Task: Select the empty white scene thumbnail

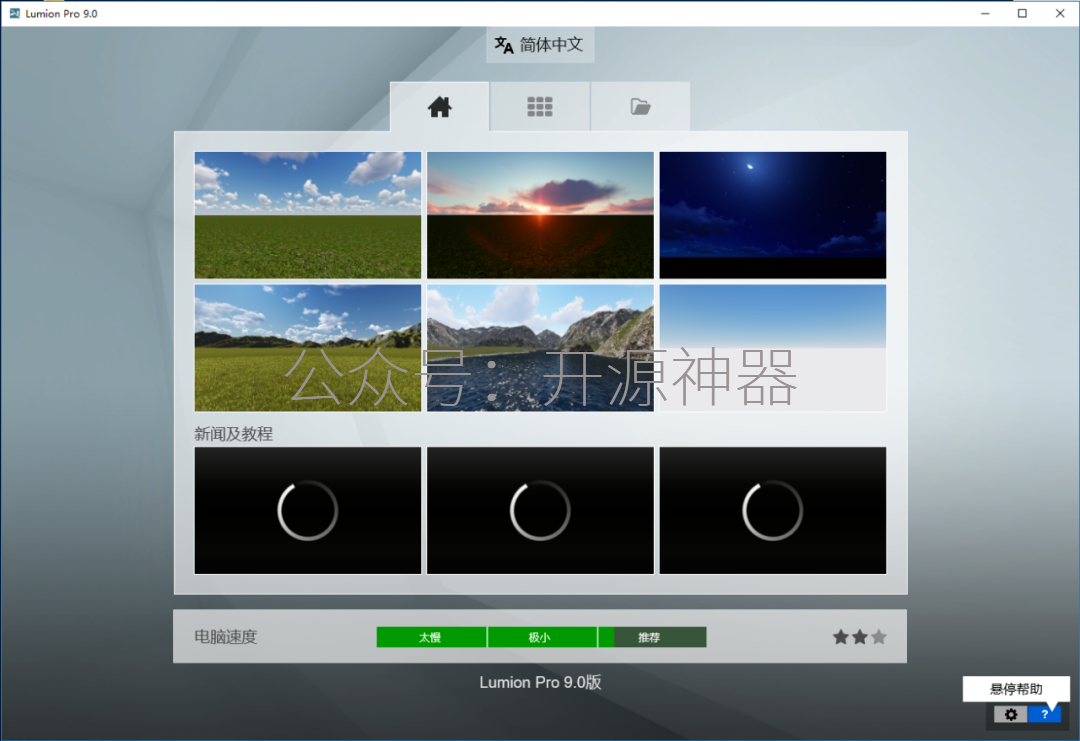Action: point(773,348)
